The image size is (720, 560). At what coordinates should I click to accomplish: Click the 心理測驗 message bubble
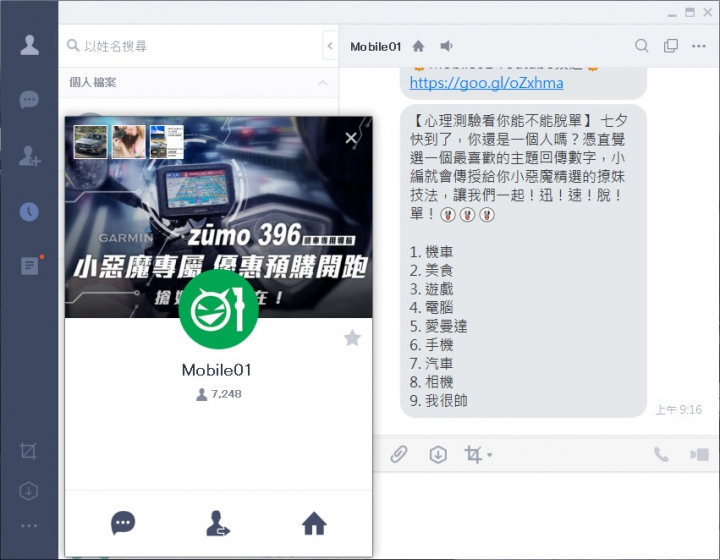(523, 261)
